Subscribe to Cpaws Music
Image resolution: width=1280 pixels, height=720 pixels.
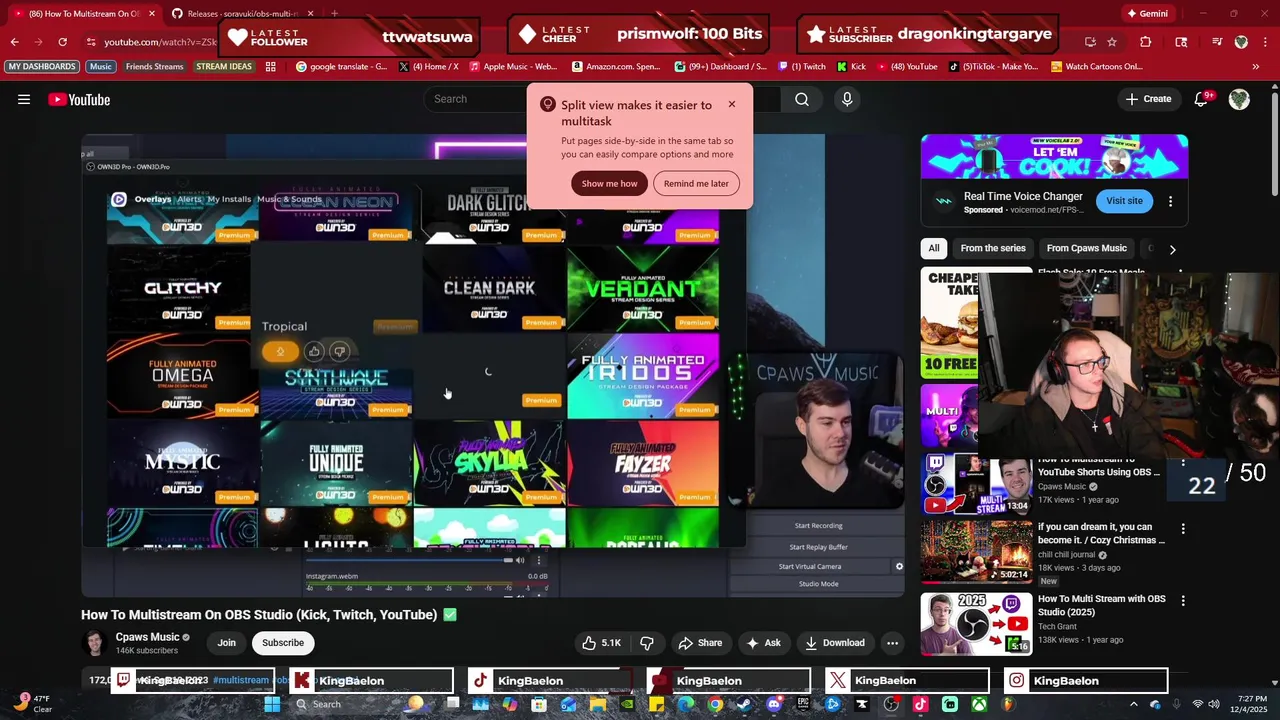283,643
